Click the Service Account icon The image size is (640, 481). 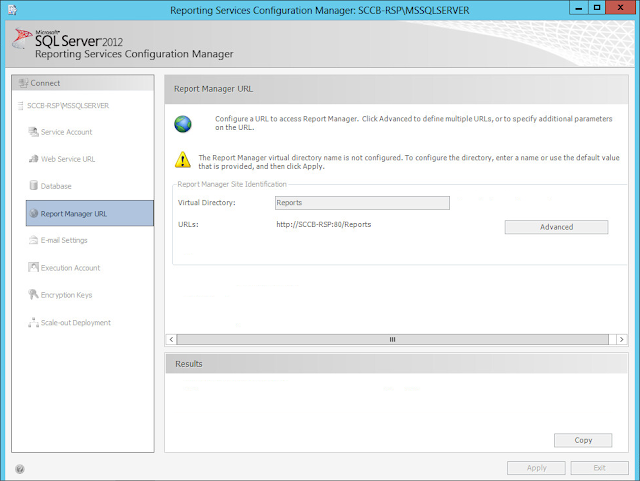(33, 131)
